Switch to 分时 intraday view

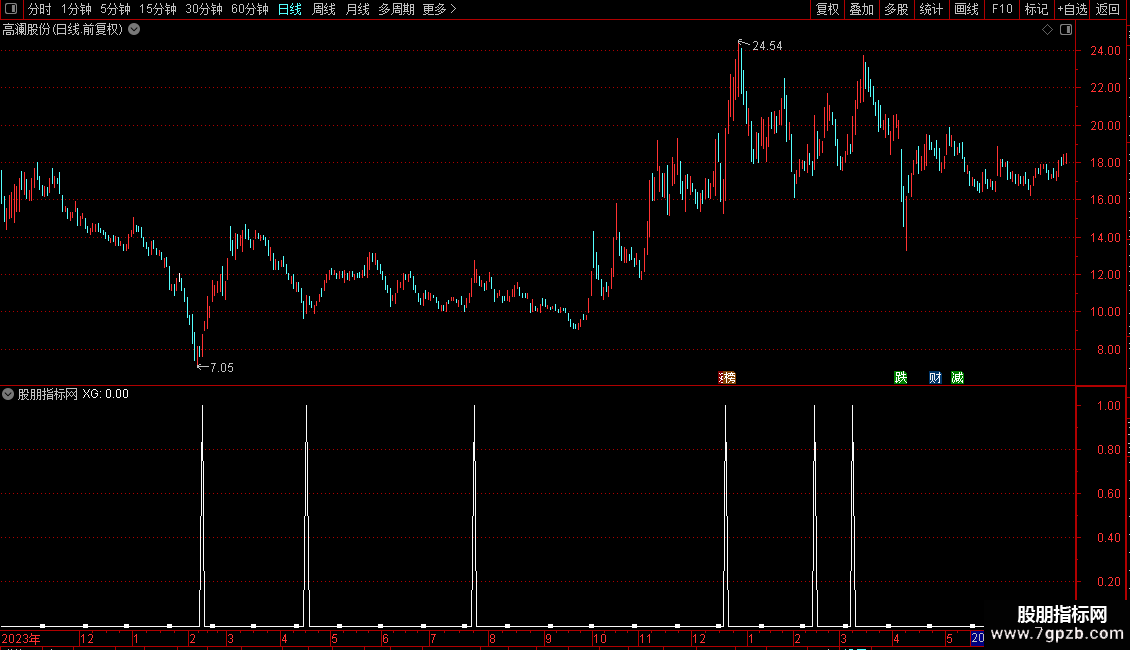40,9
